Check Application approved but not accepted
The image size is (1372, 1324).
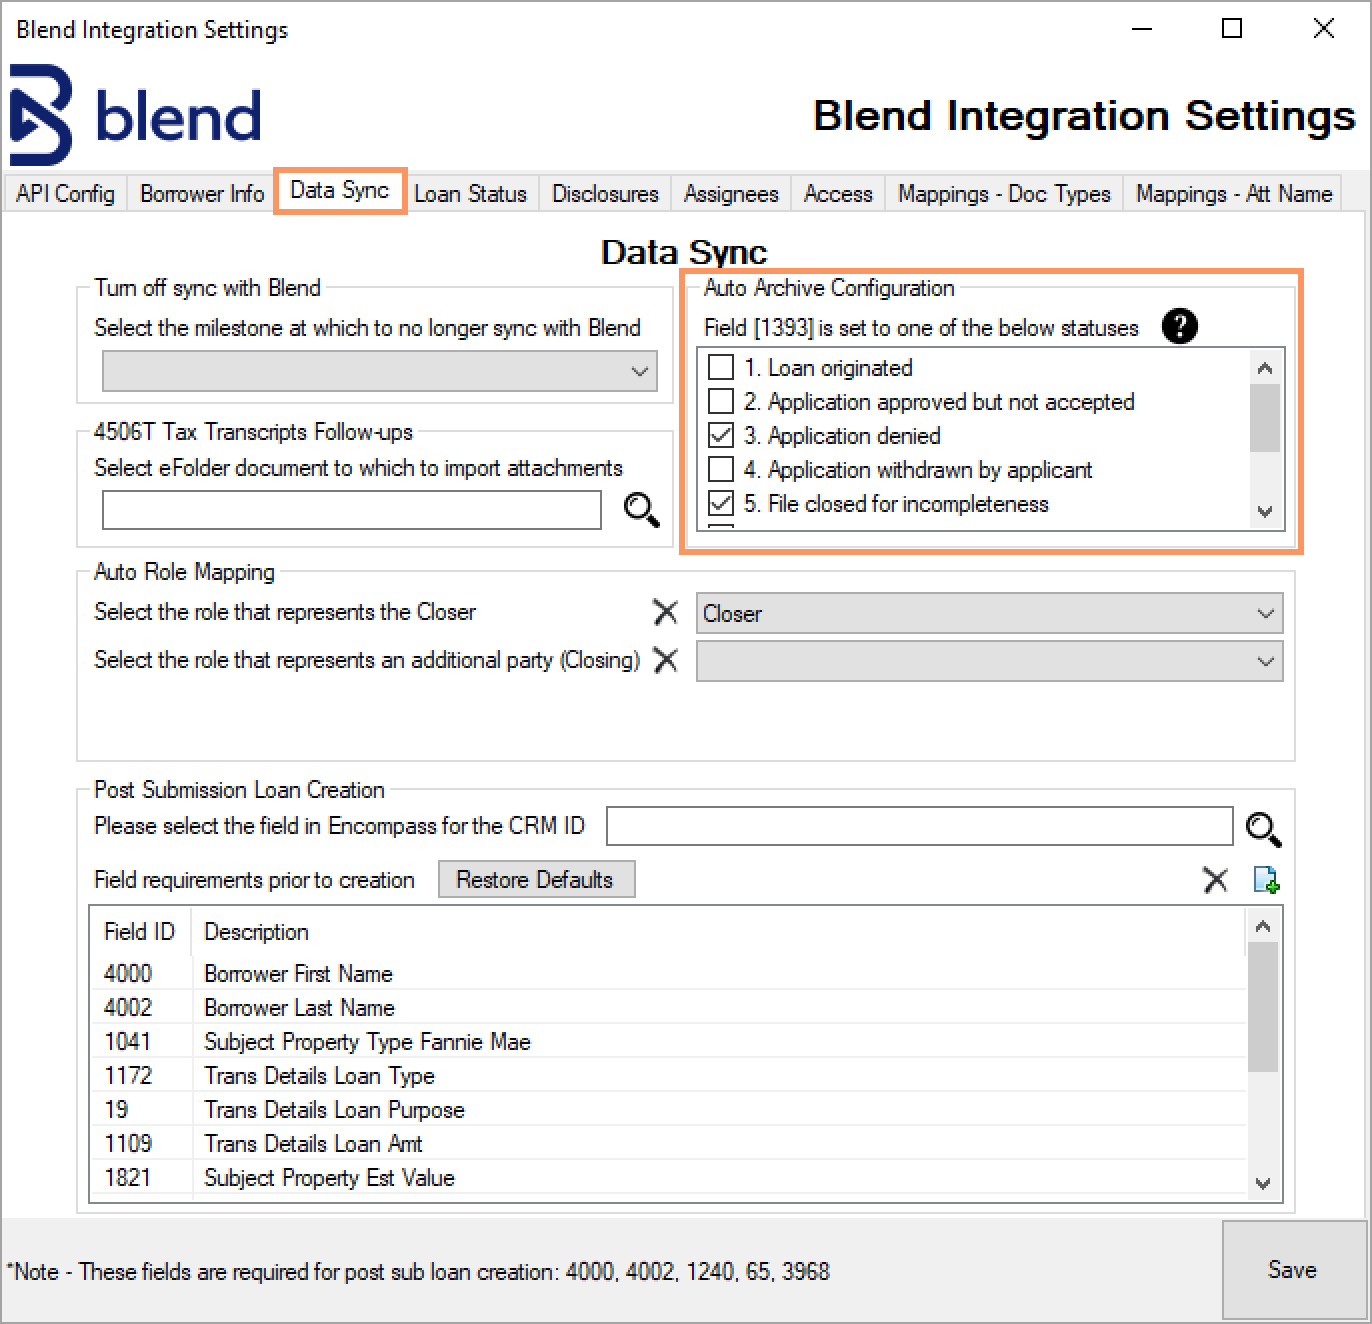click(x=721, y=402)
